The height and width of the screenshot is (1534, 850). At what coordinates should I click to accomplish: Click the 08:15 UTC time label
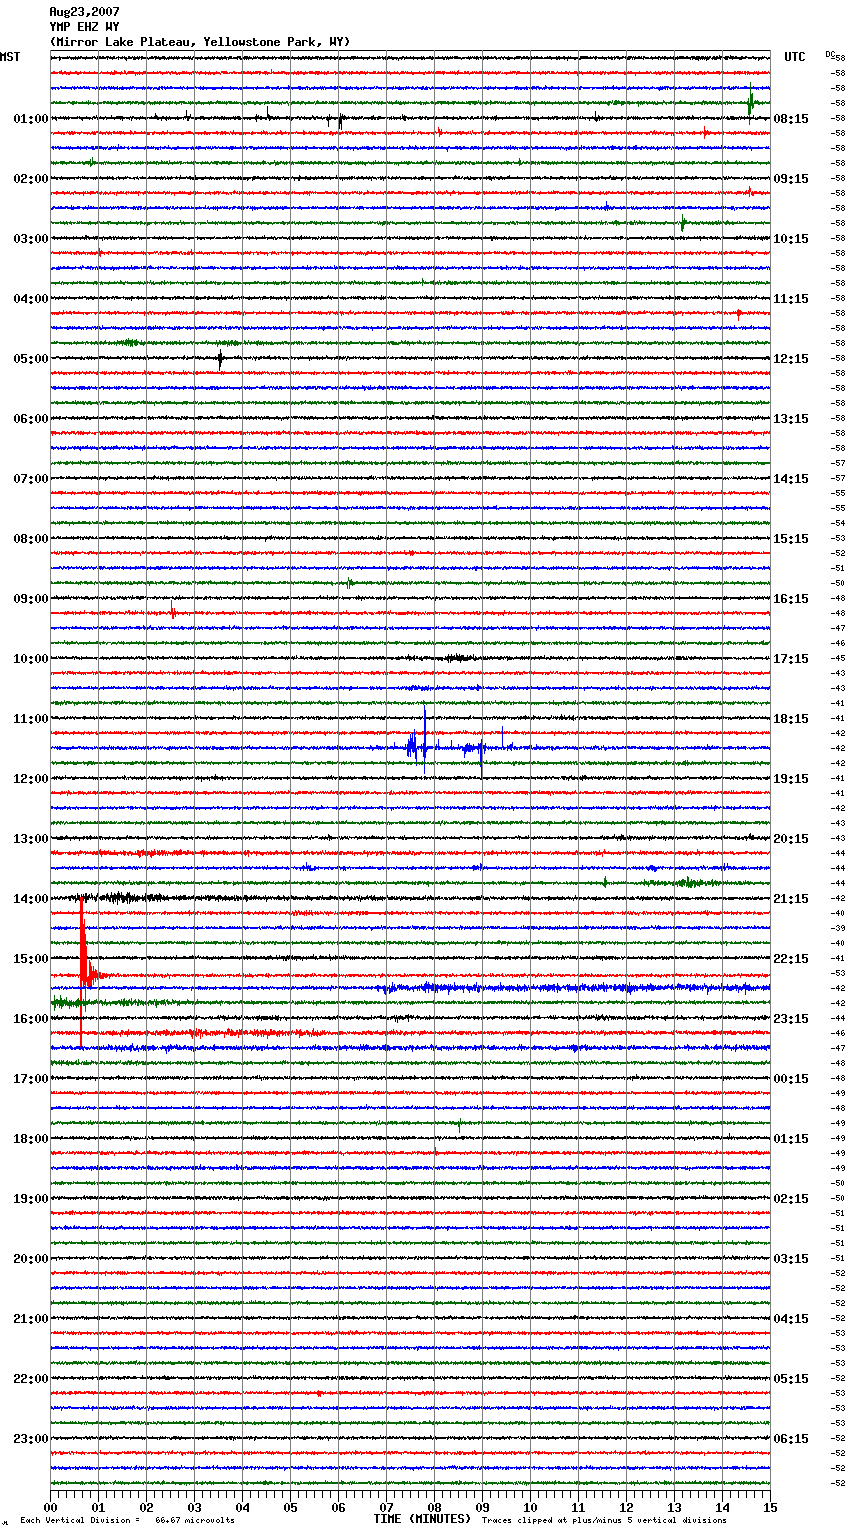[791, 119]
